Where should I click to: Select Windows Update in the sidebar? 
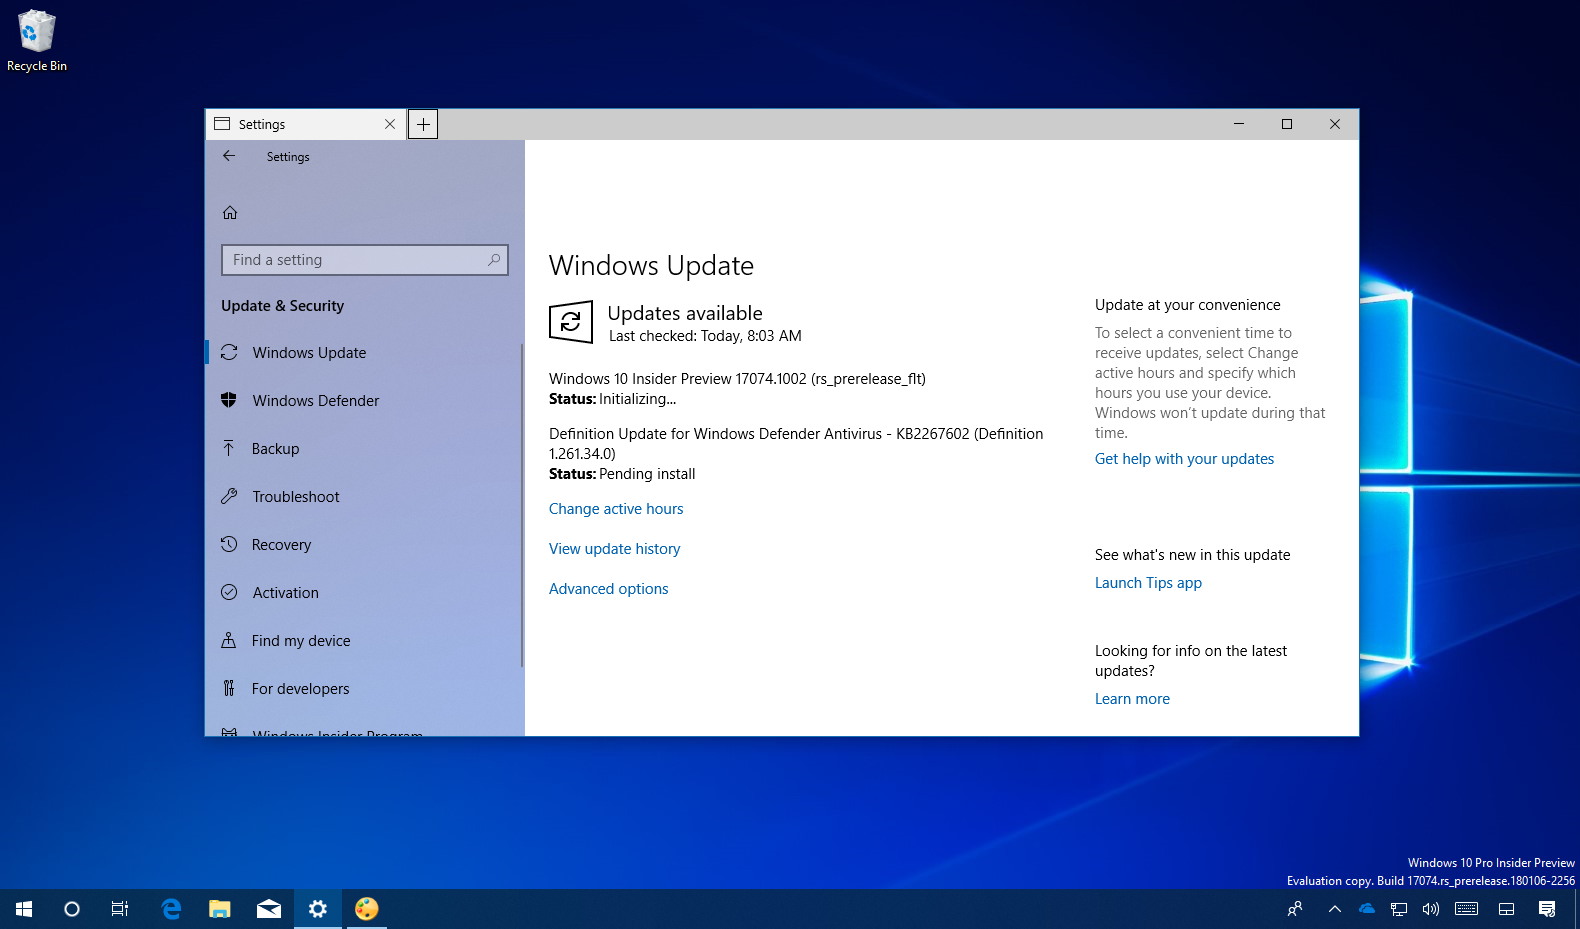click(x=363, y=352)
